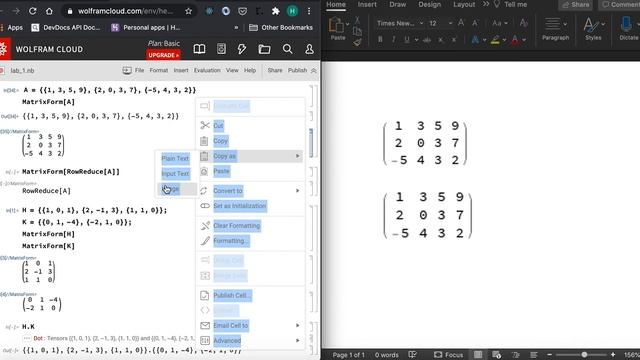Choose Plain Text in Copy as submenu
The width and height of the screenshot is (640, 360).
click(x=176, y=158)
